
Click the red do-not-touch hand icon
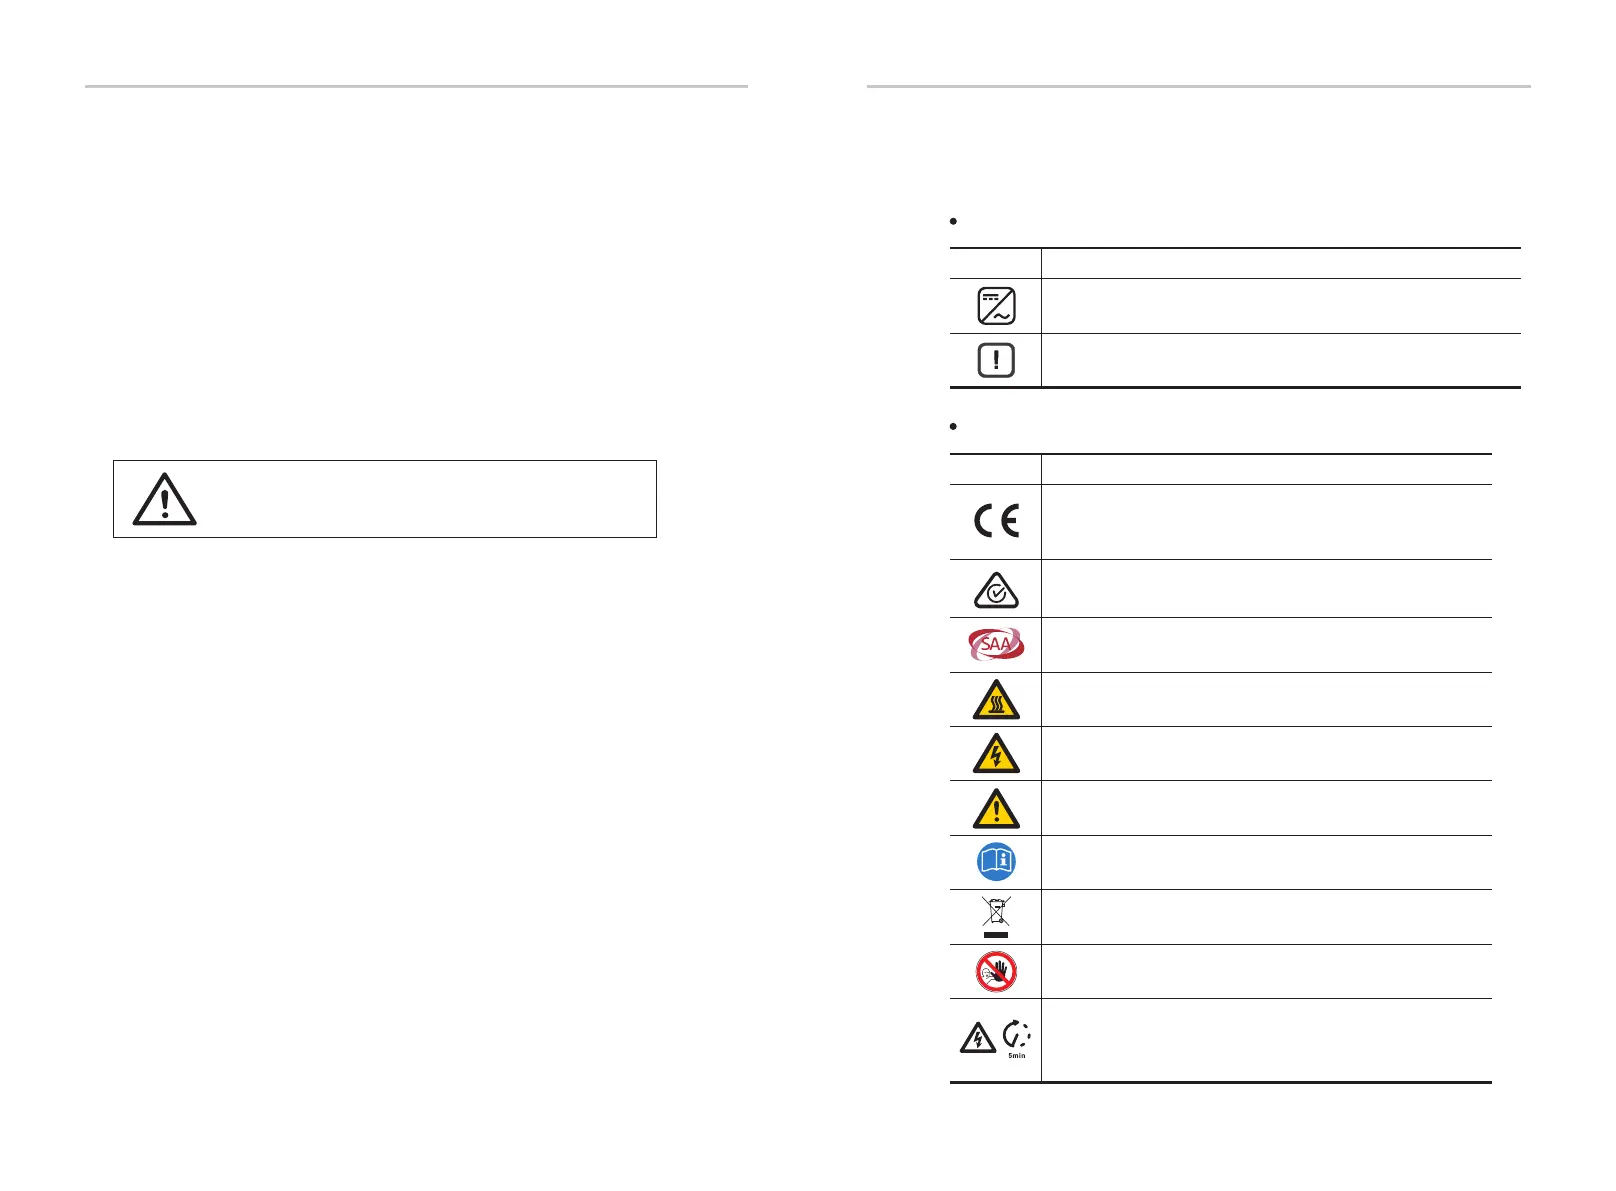[x=996, y=971]
